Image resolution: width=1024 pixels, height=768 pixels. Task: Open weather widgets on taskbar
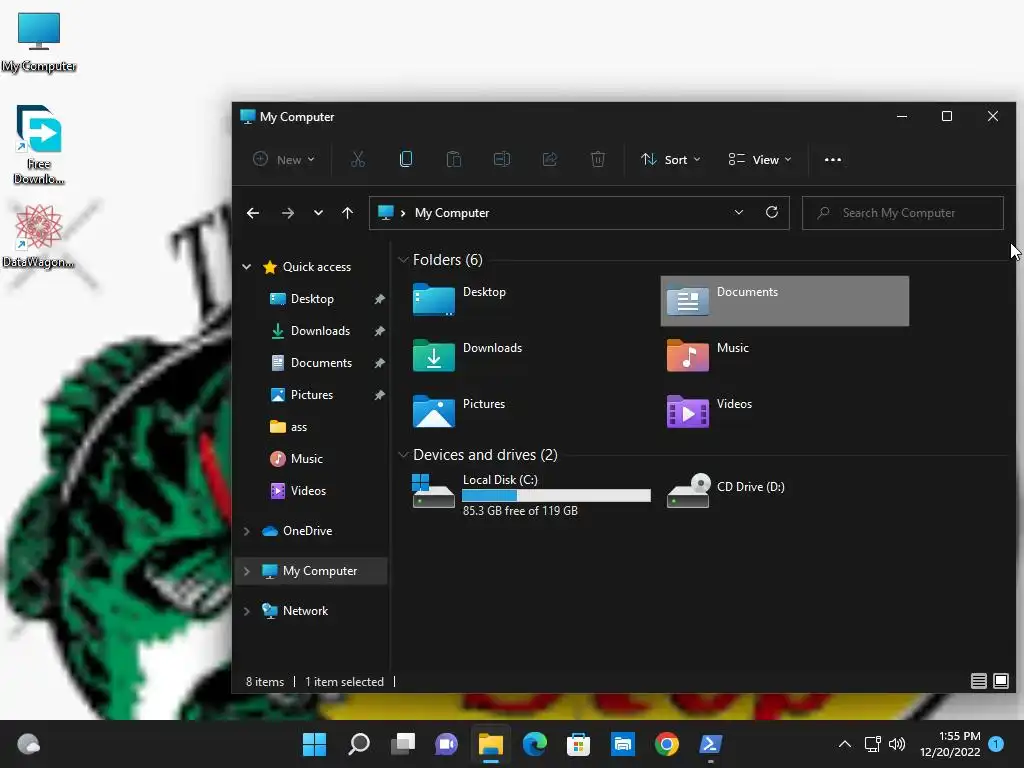28,744
